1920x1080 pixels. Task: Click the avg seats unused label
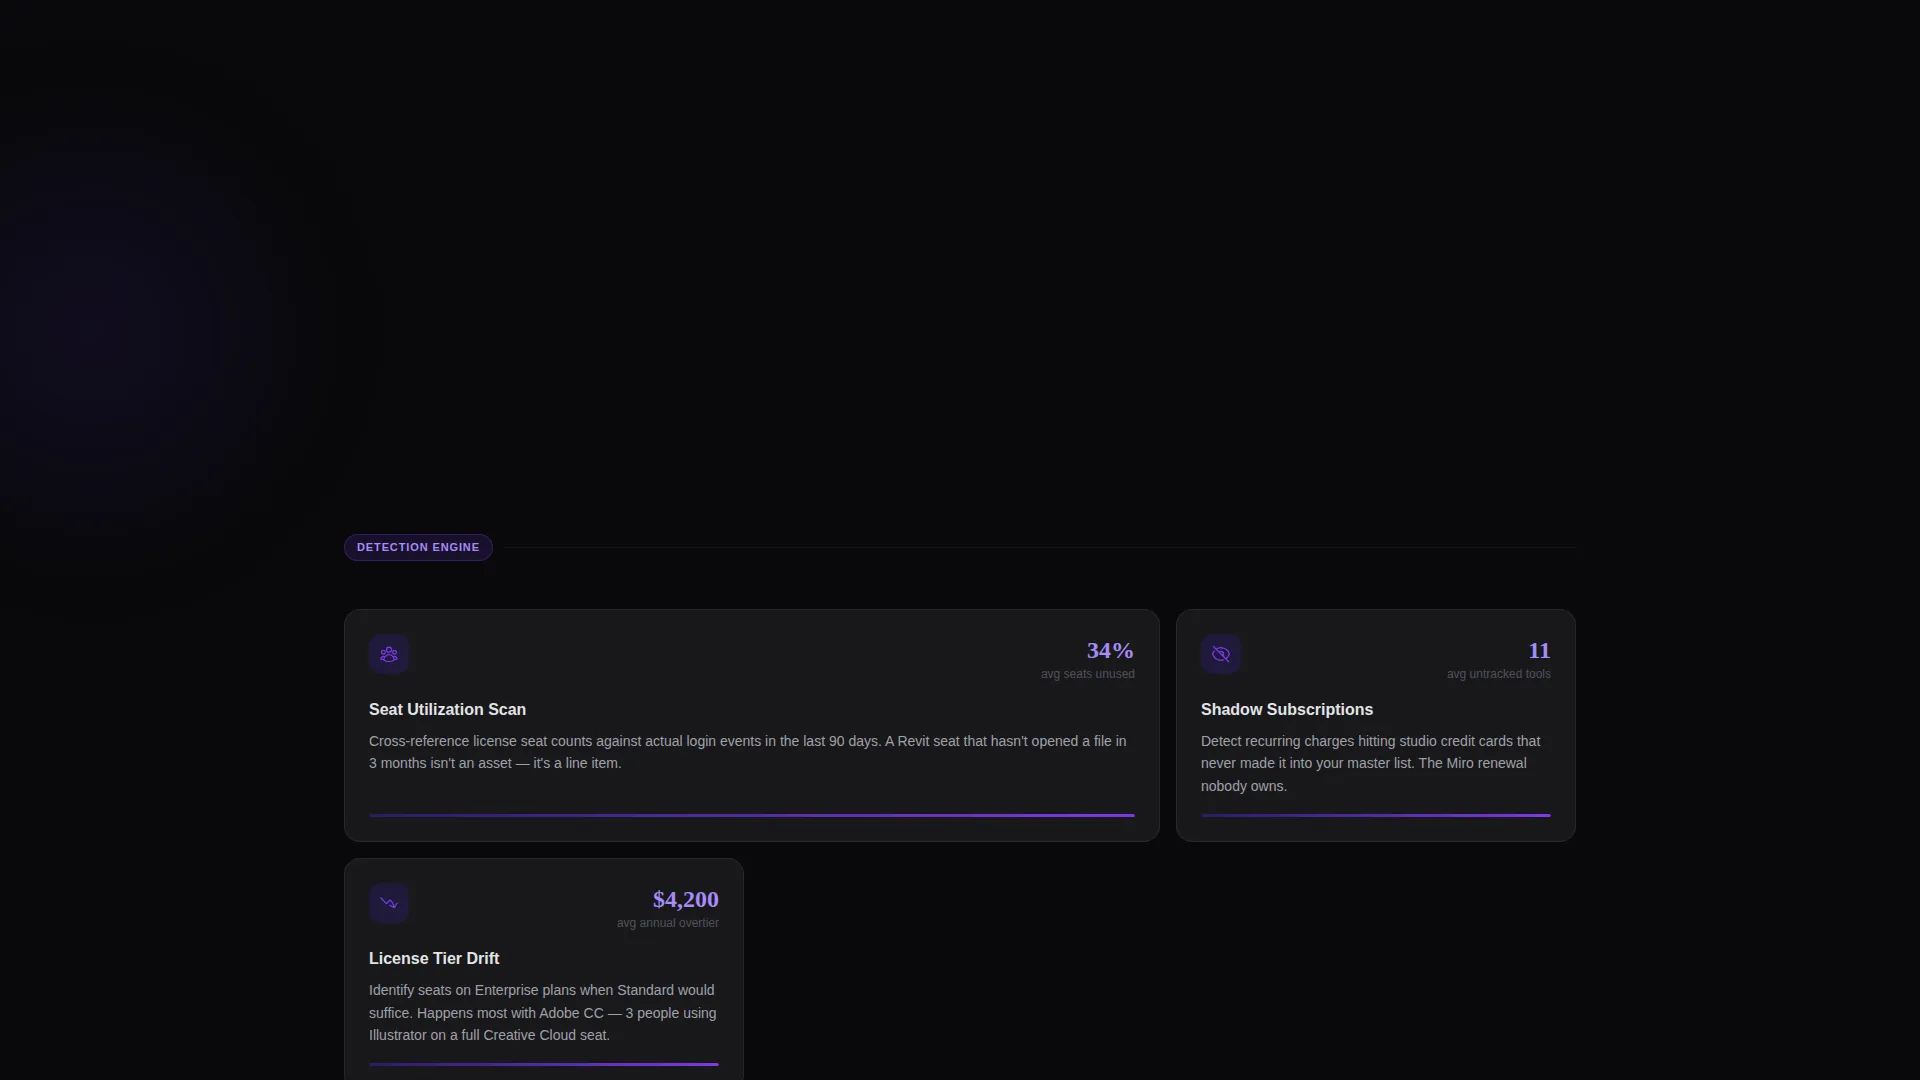point(1087,674)
